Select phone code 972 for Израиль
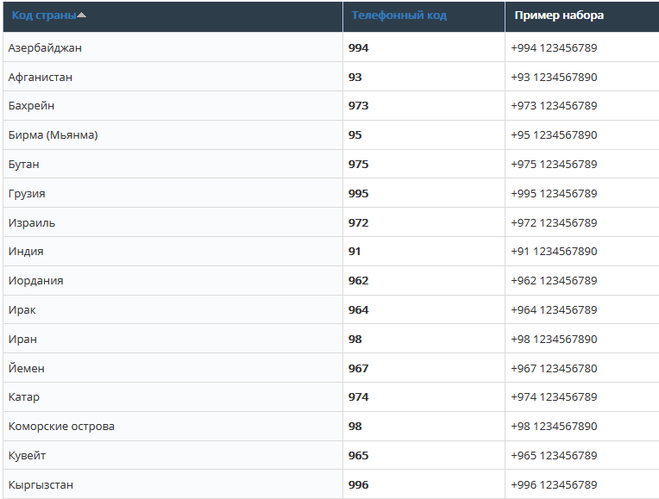Image resolution: width=659 pixels, height=499 pixels. pyautogui.click(x=358, y=222)
